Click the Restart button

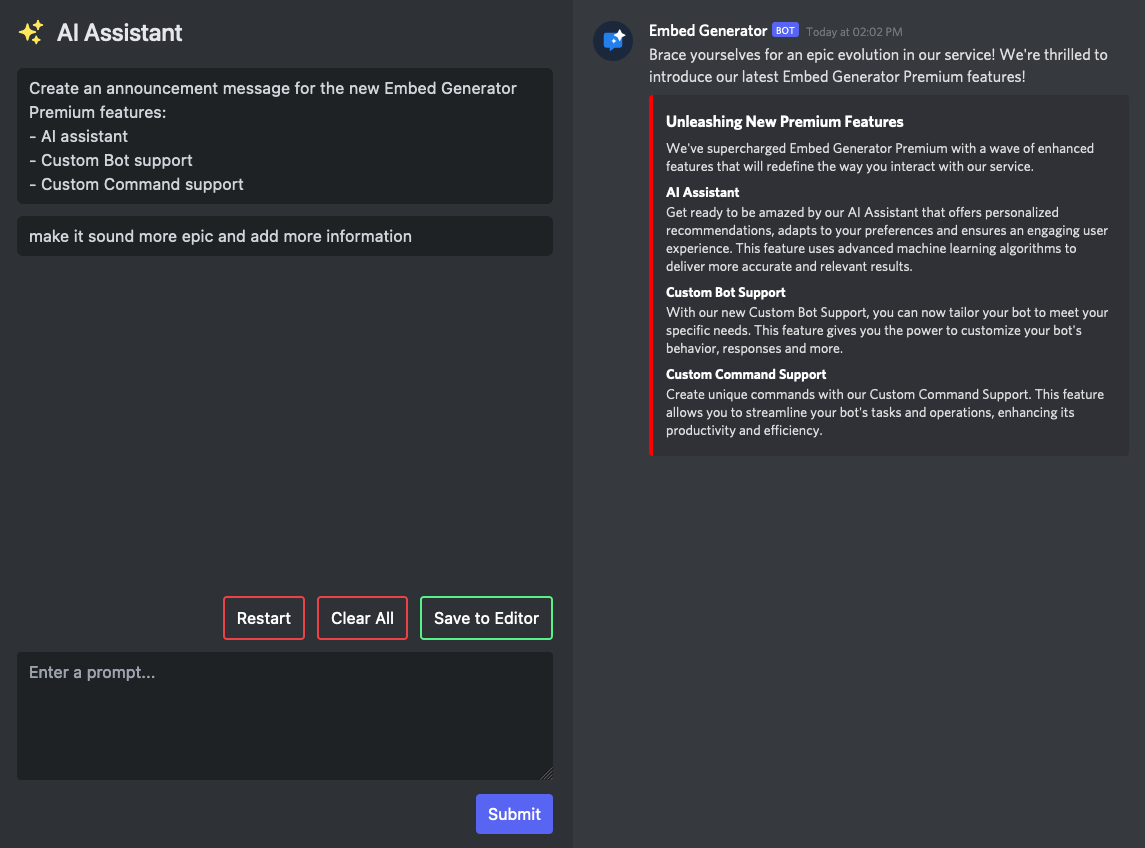(x=263, y=618)
